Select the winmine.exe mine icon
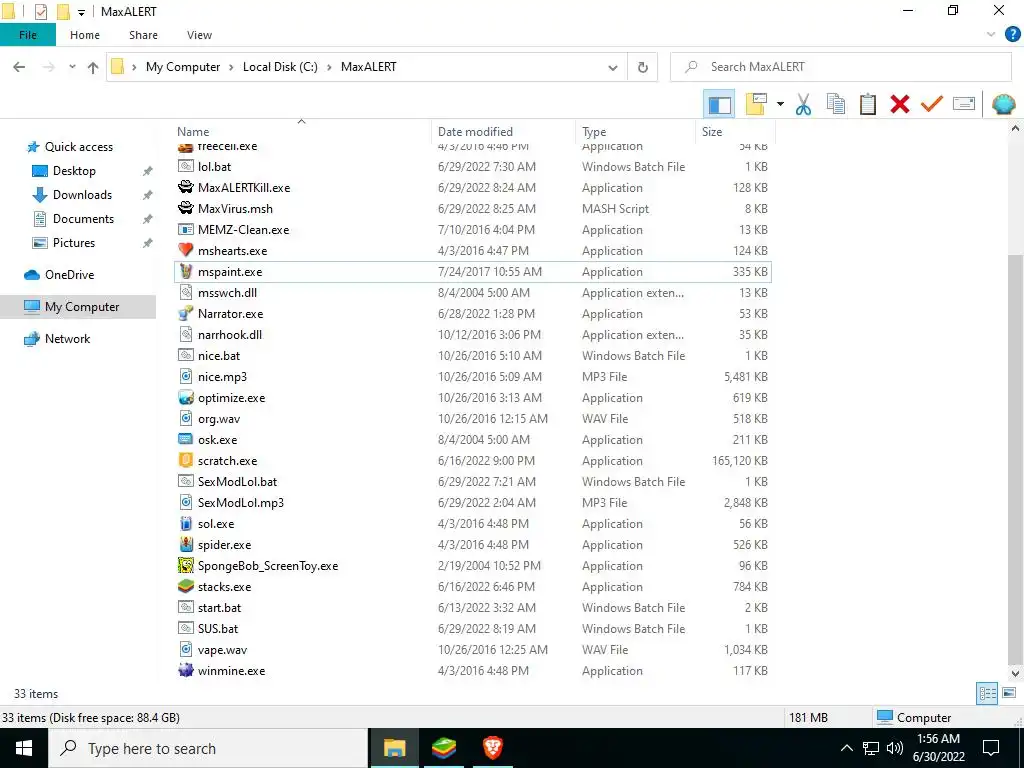This screenshot has height=768, width=1024. coord(186,671)
